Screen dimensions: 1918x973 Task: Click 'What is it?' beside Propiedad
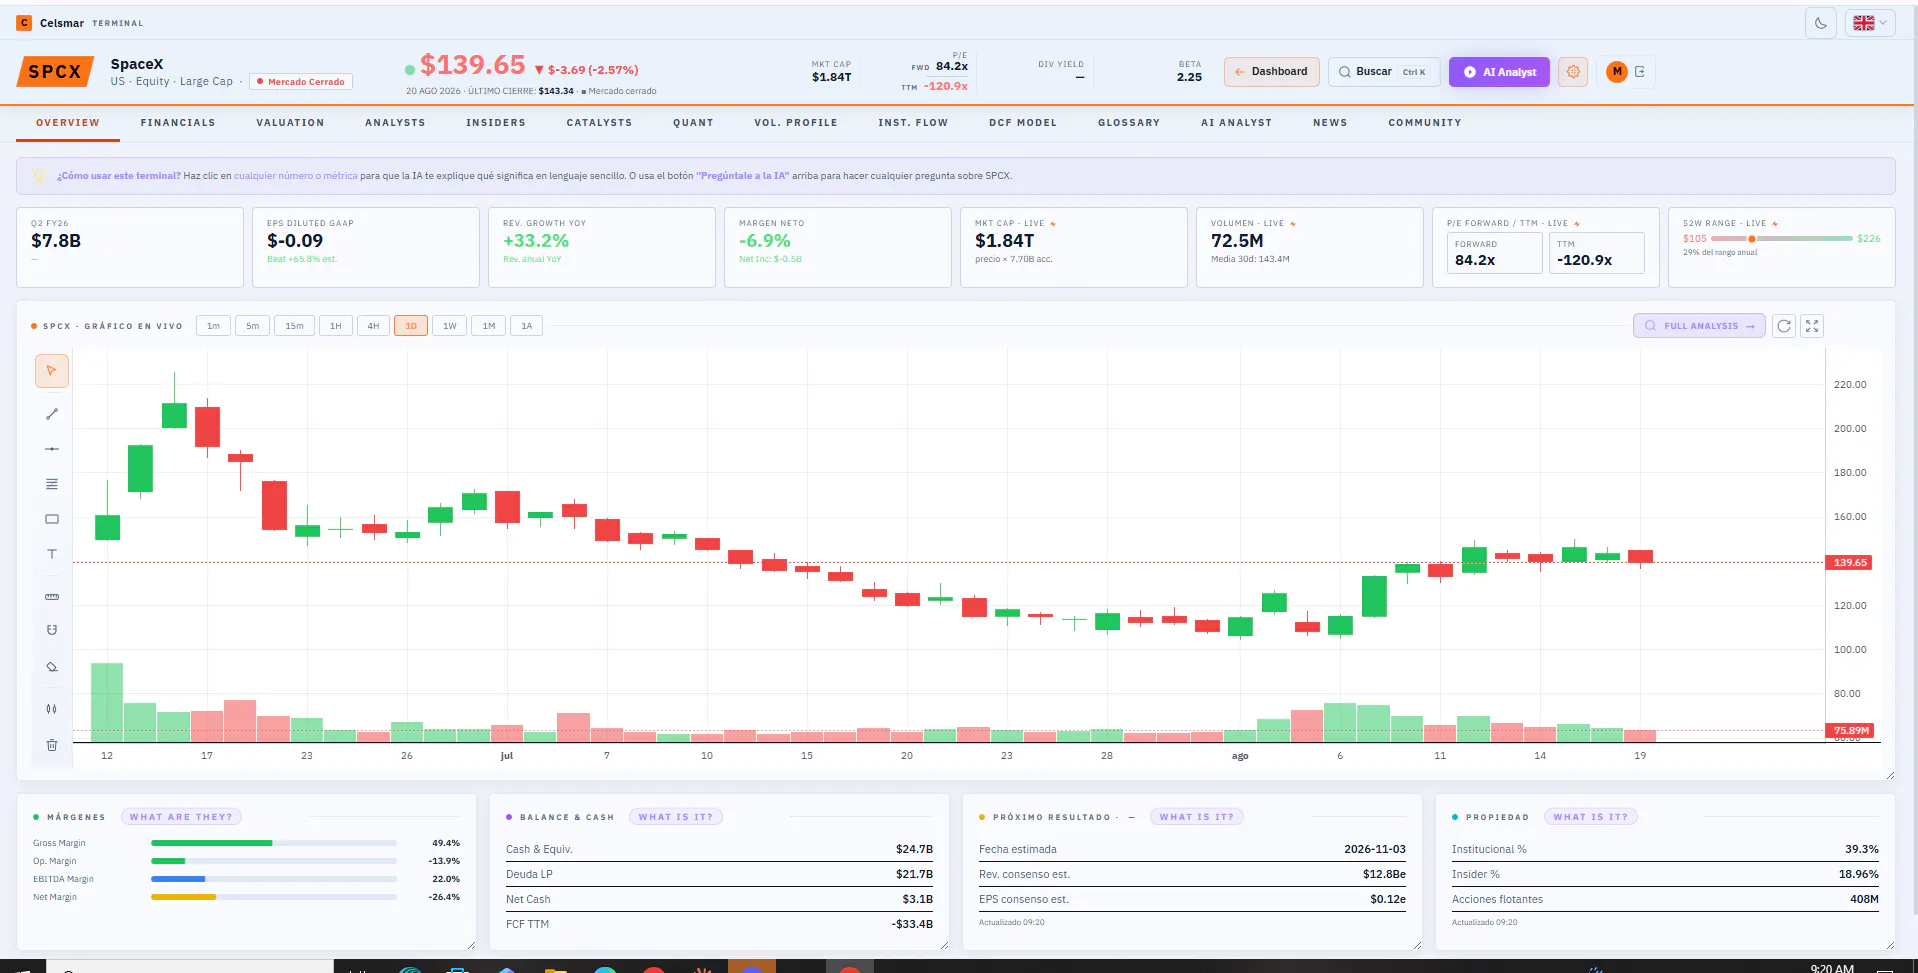[x=1590, y=817]
